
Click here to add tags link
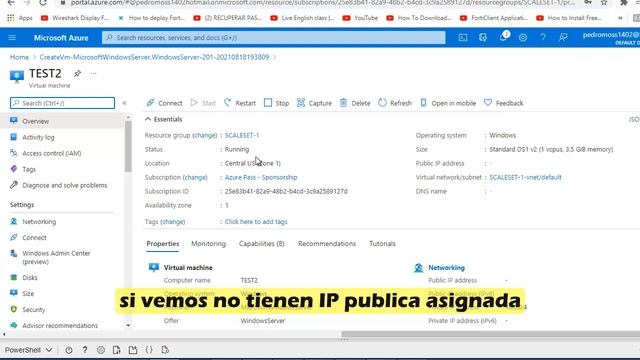tap(256, 222)
